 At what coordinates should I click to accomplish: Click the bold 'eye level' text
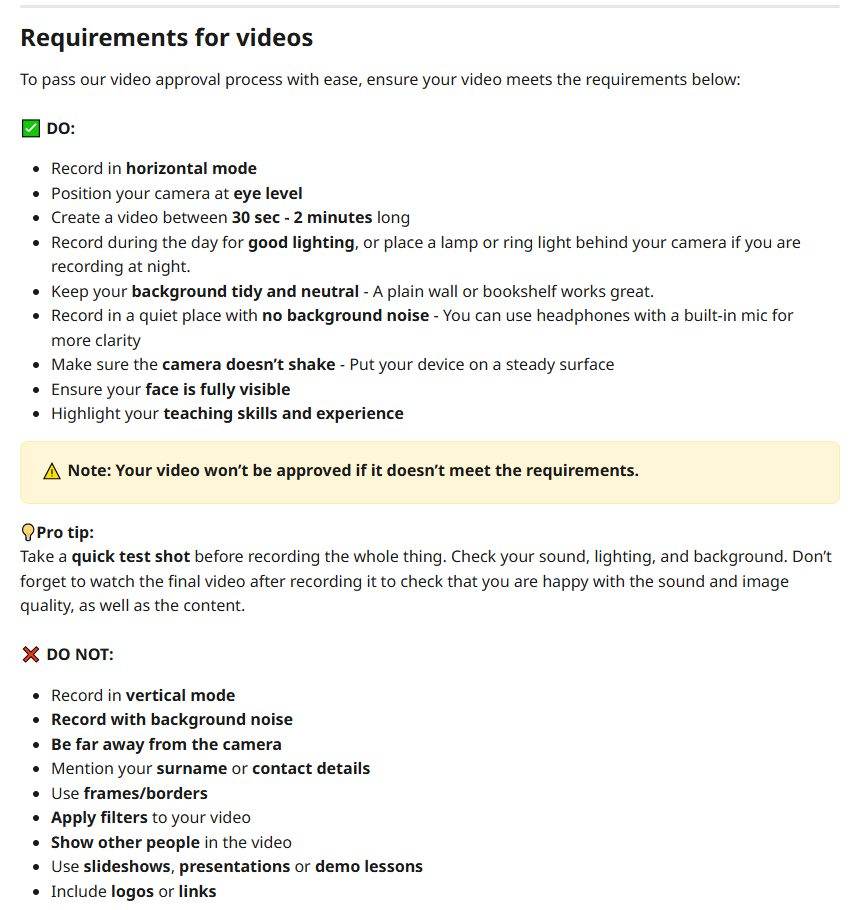click(x=268, y=193)
